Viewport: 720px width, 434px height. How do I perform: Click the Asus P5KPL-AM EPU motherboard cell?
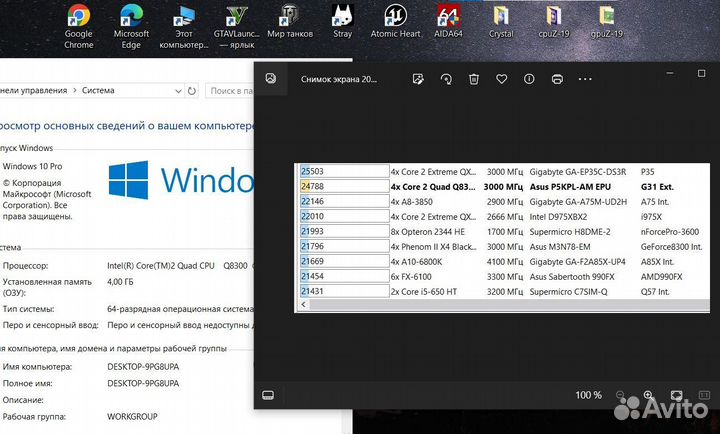point(570,187)
